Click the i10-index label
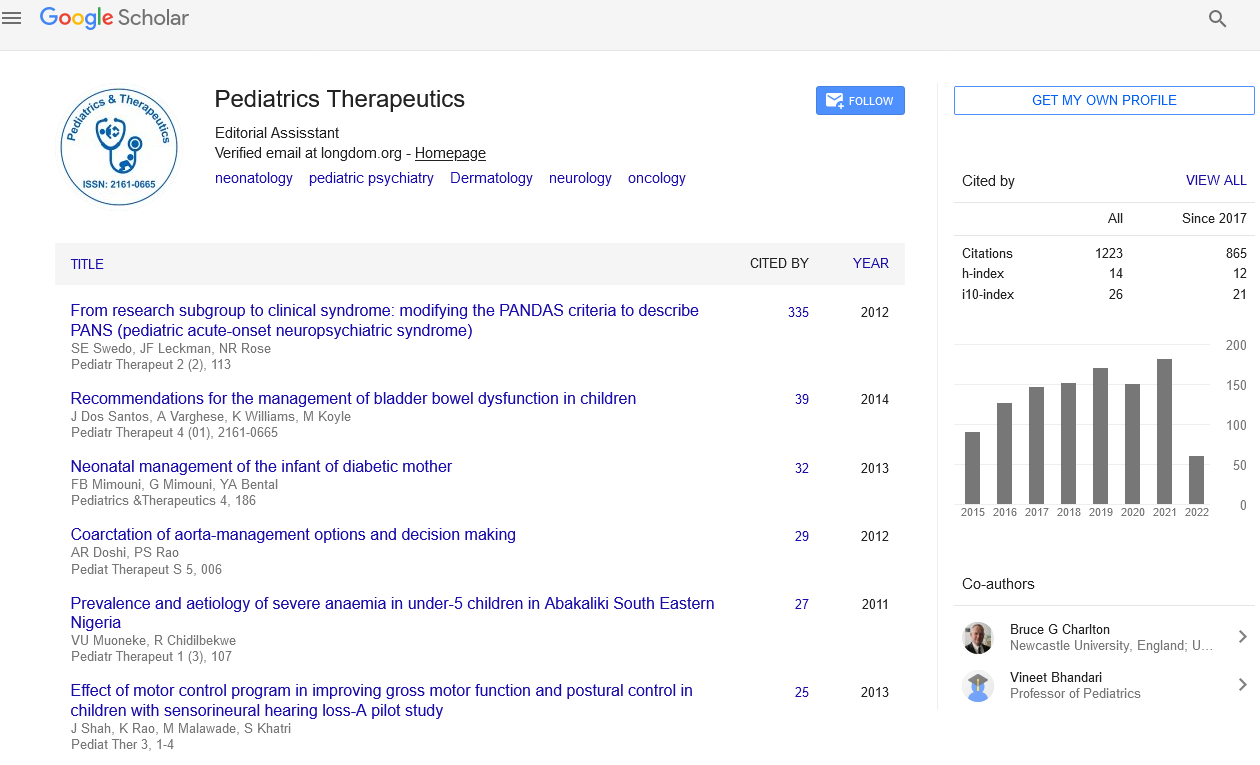Screen dimensions: 1260x765 pos(988,294)
